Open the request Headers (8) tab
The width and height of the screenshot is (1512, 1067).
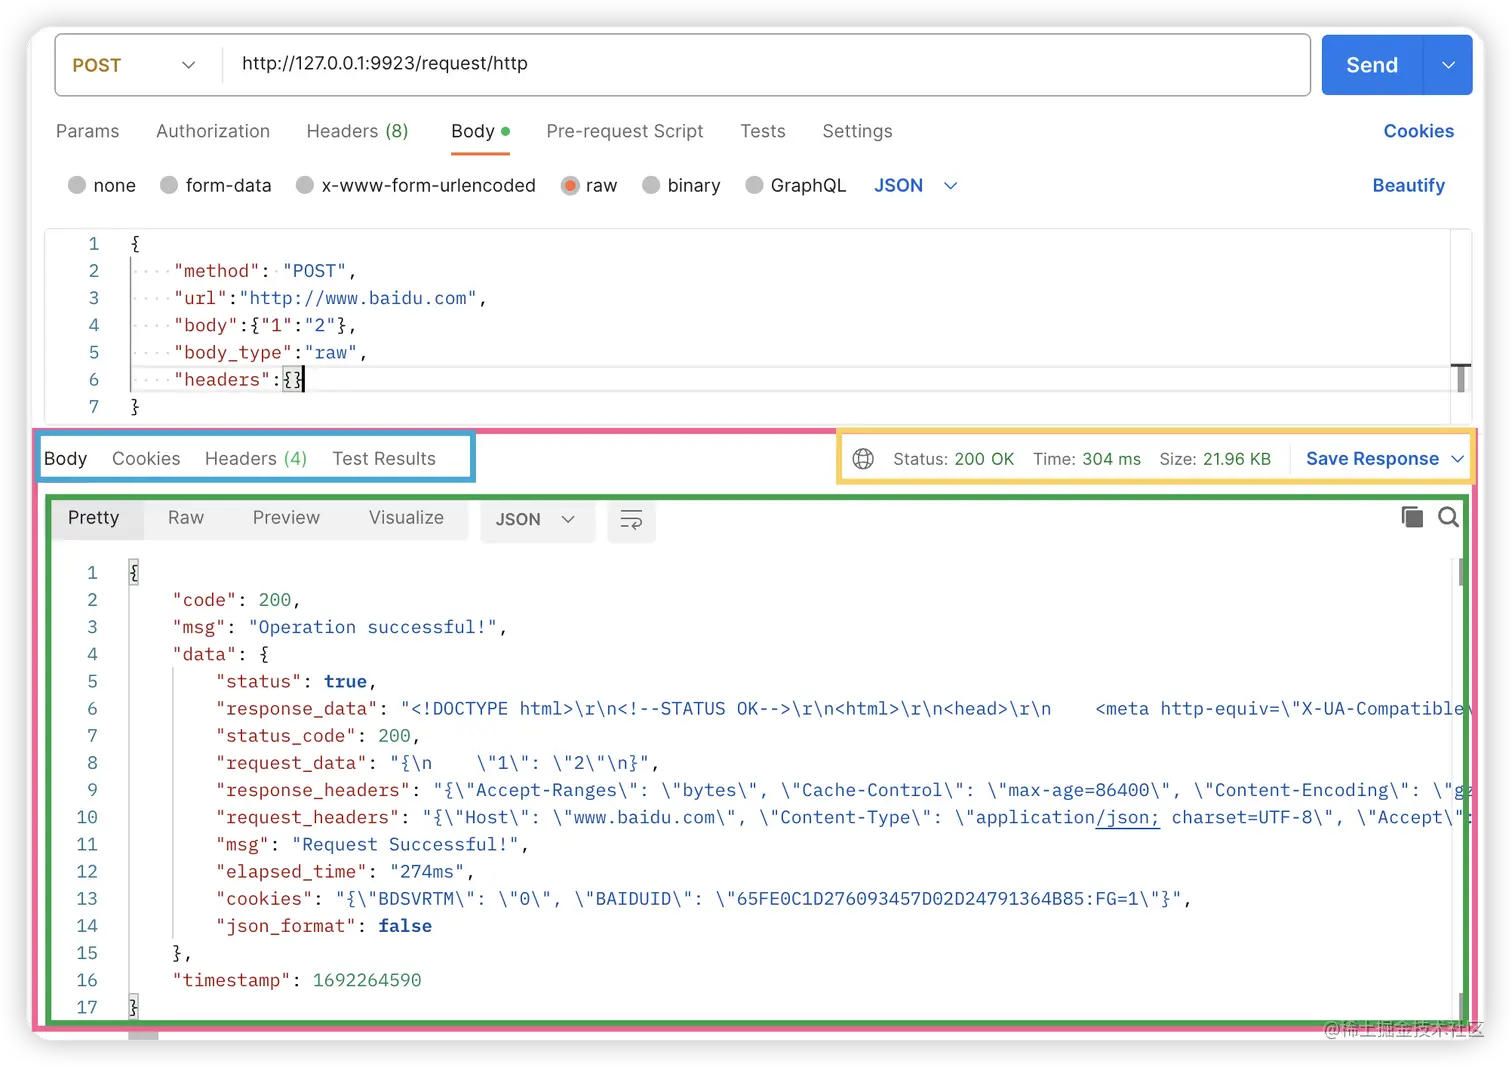click(357, 131)
